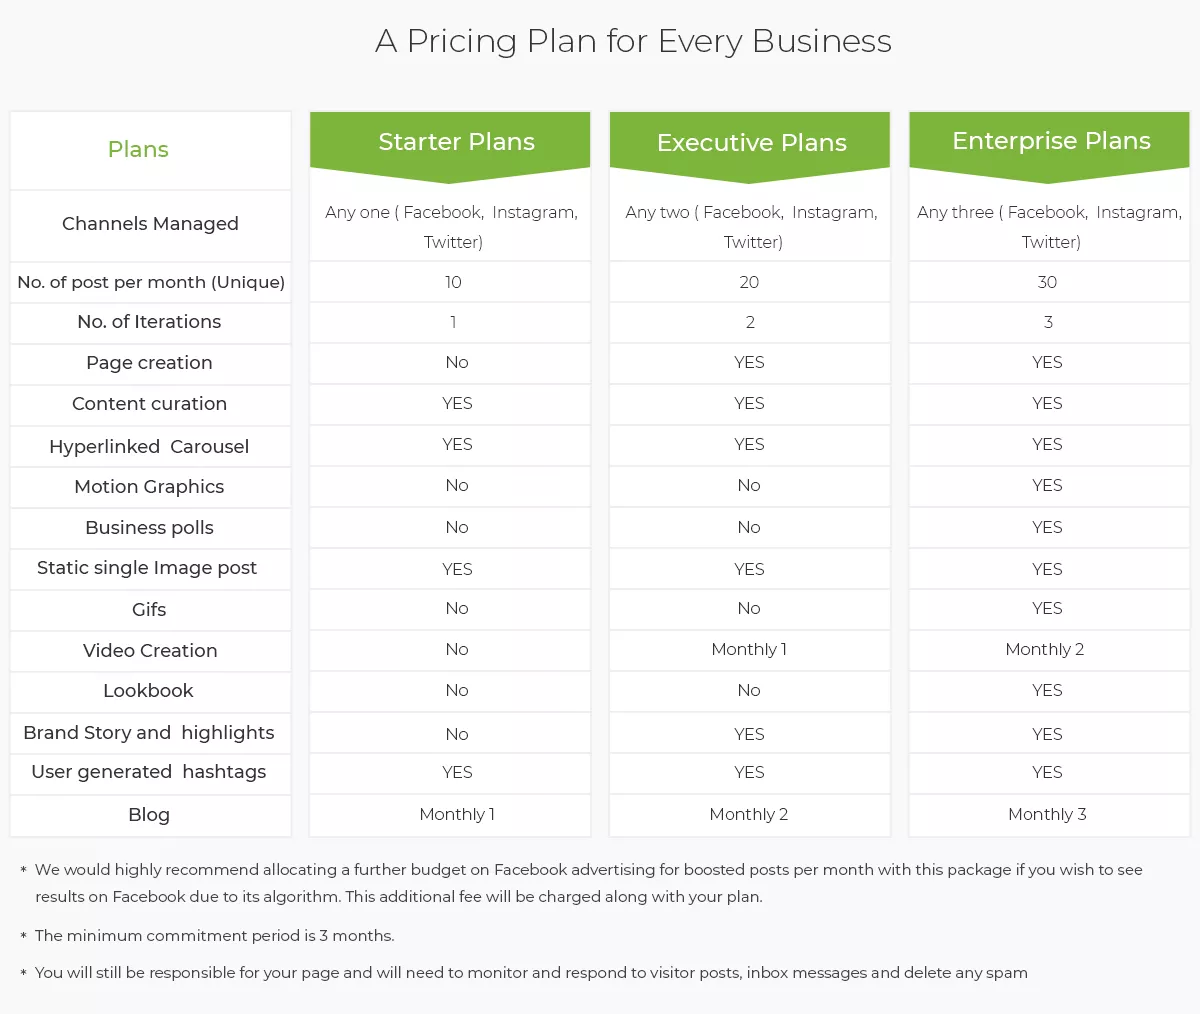This screenshot has height=1014, width=1200.
Task: Click the green Plans label
Action: tap(138, 150)
